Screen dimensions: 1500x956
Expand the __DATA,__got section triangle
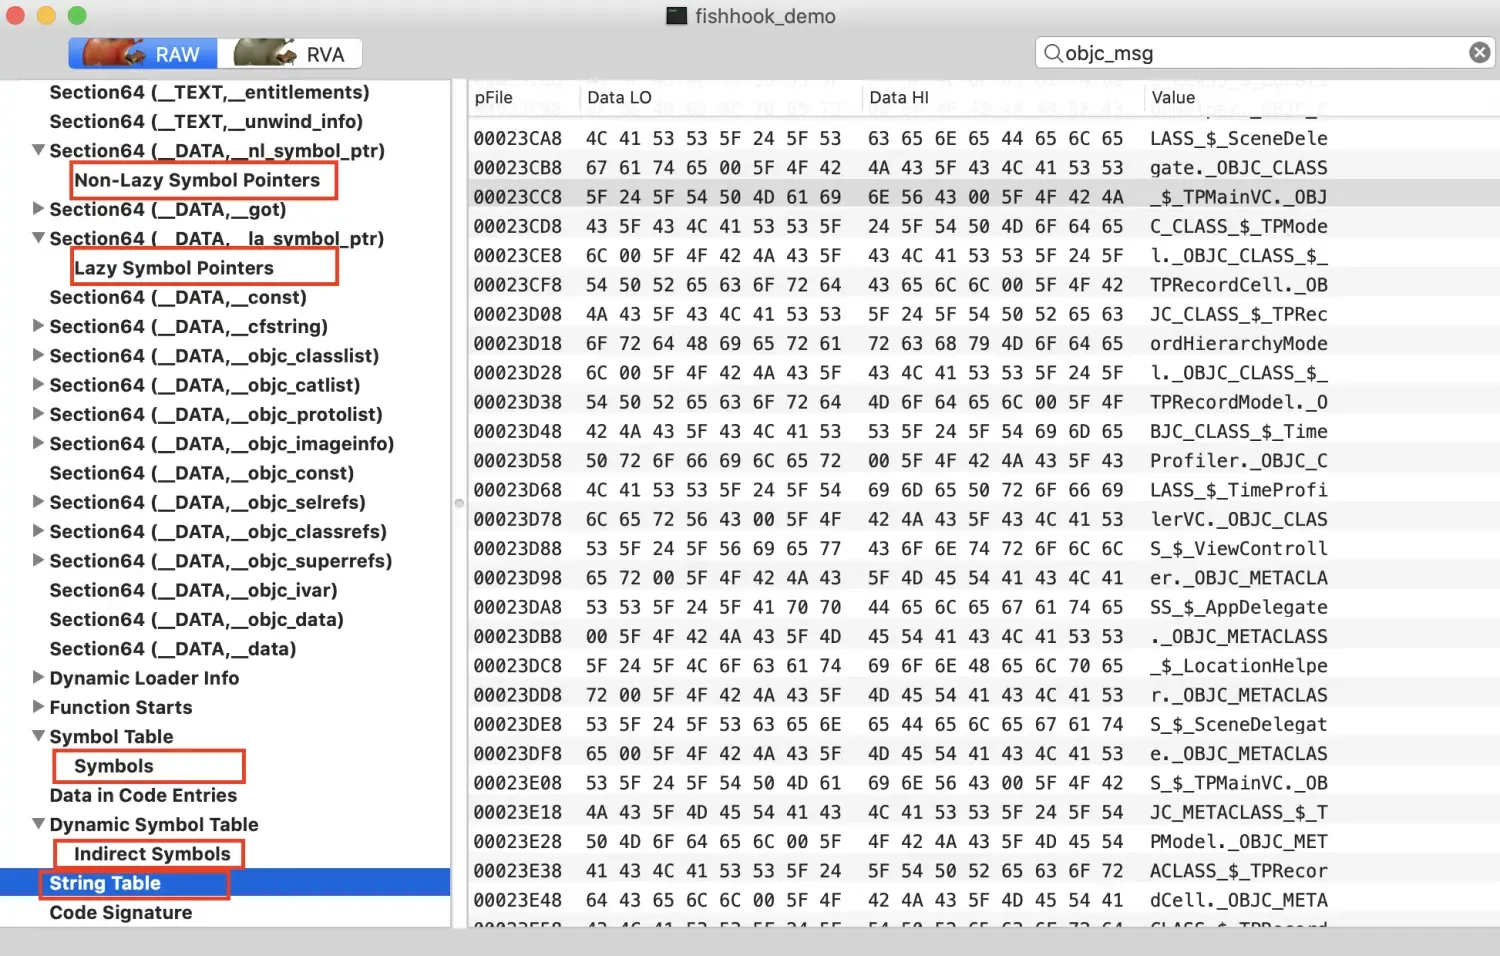tap(38, 209)
